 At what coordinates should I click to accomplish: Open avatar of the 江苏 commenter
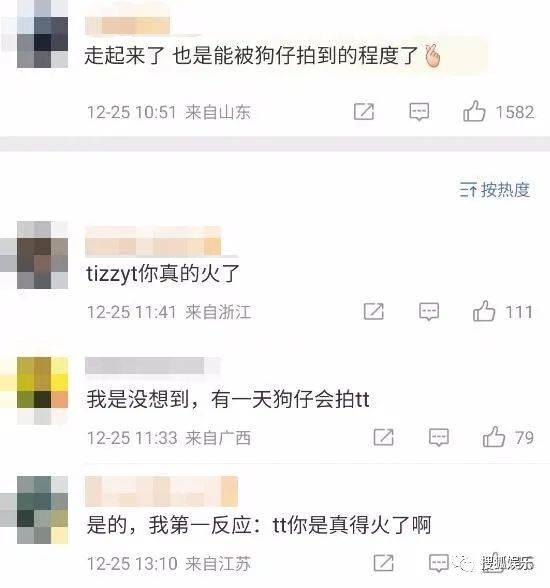42,510
